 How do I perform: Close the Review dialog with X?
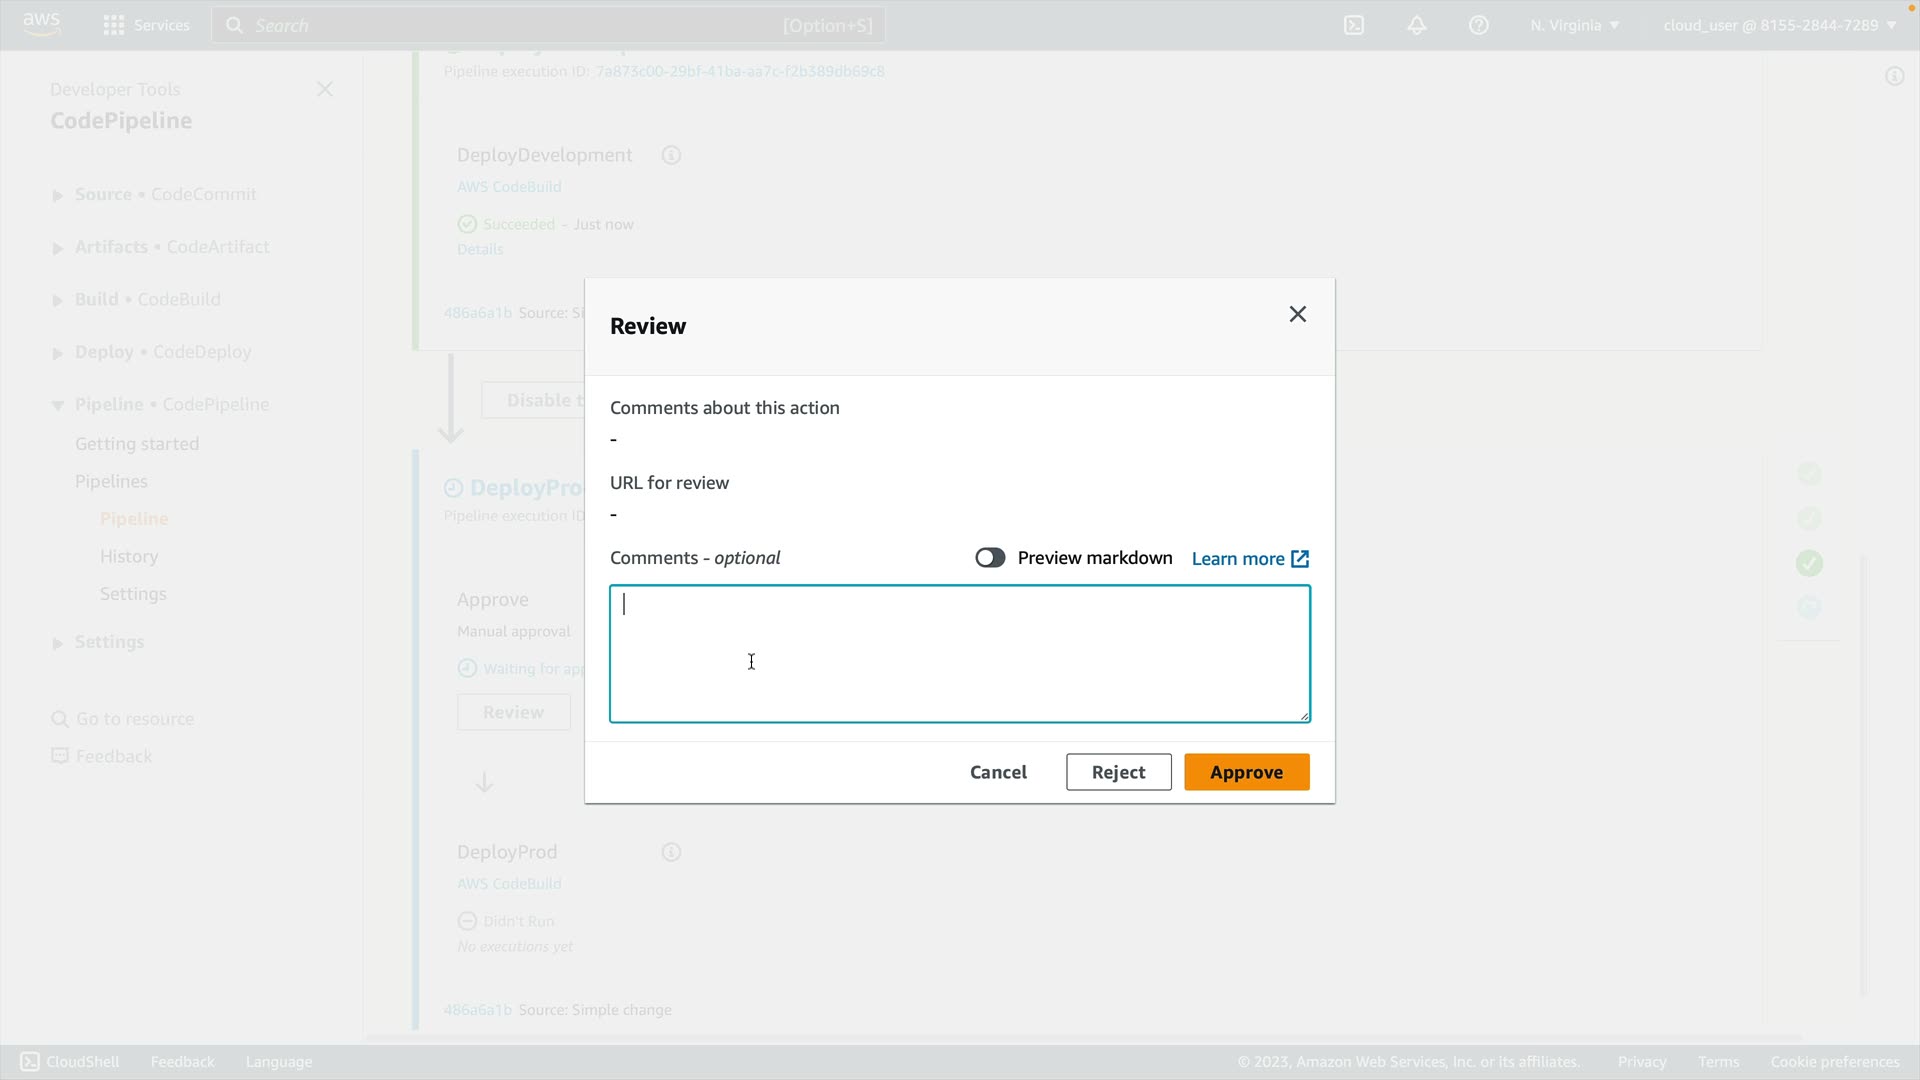point(1297,314)
